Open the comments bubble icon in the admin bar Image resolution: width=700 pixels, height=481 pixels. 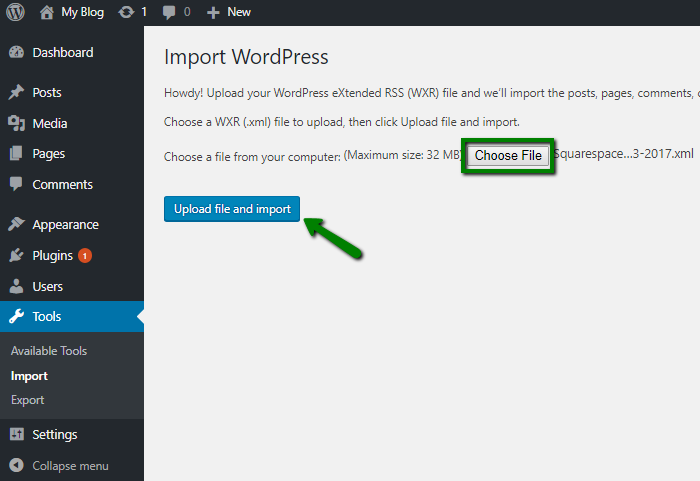coord(169,13)
